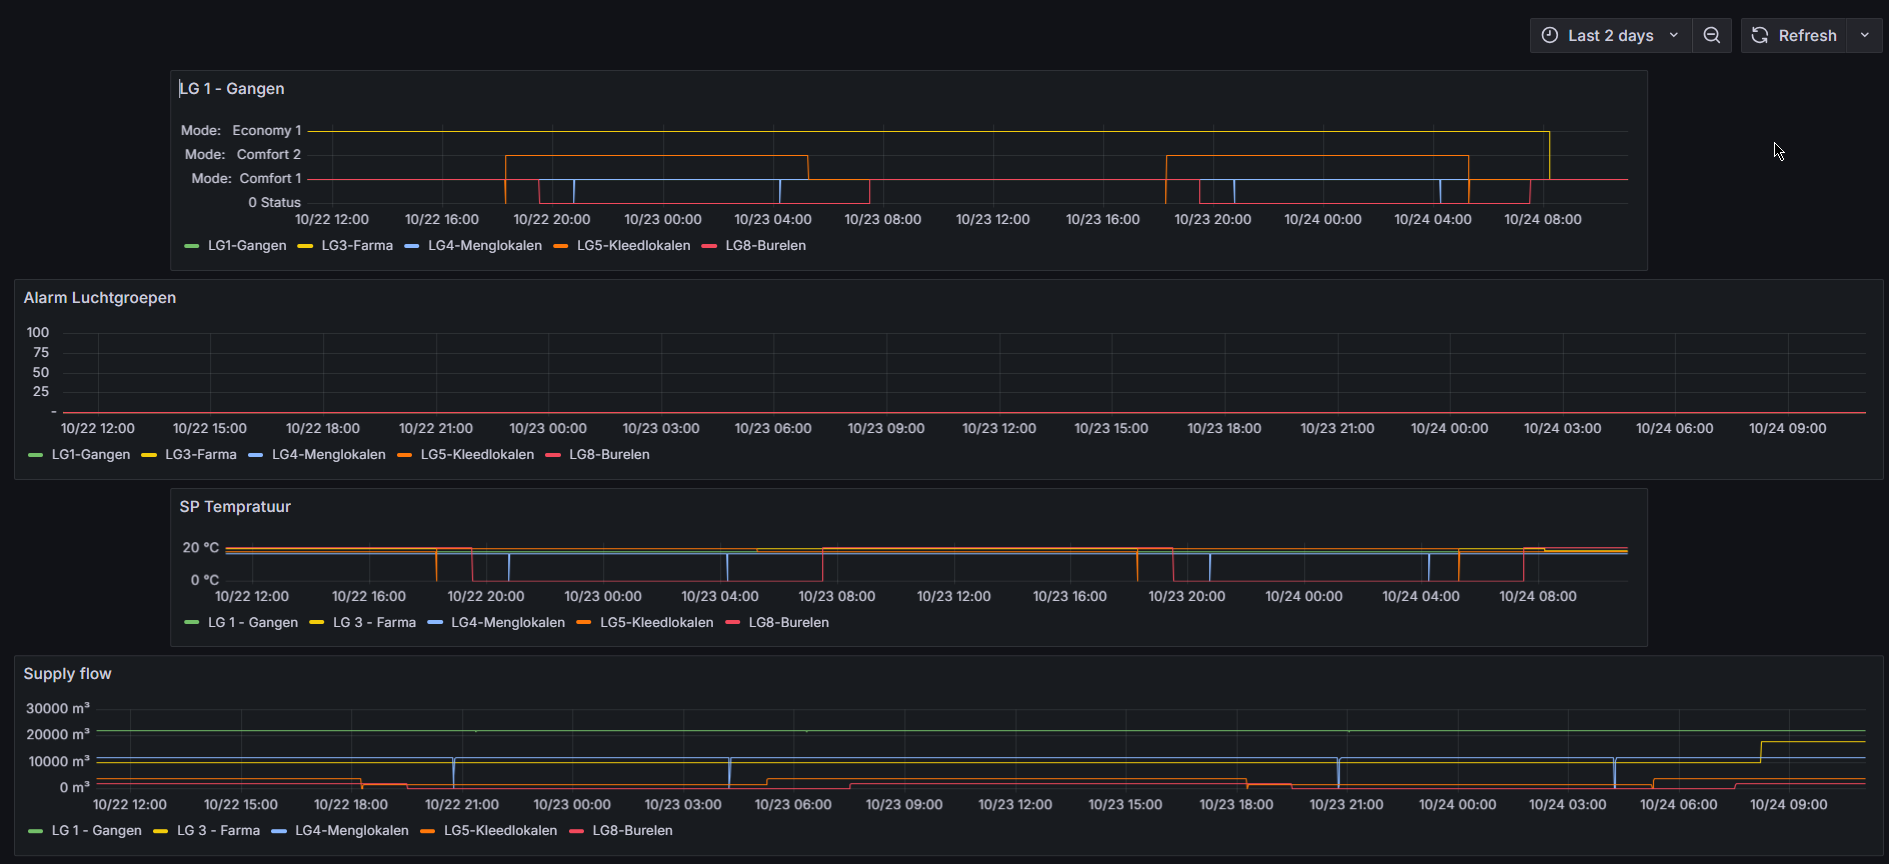Open the LG 1 - Gangen panel title
Screen dimensions: 1889x864
tap(232, 88)
